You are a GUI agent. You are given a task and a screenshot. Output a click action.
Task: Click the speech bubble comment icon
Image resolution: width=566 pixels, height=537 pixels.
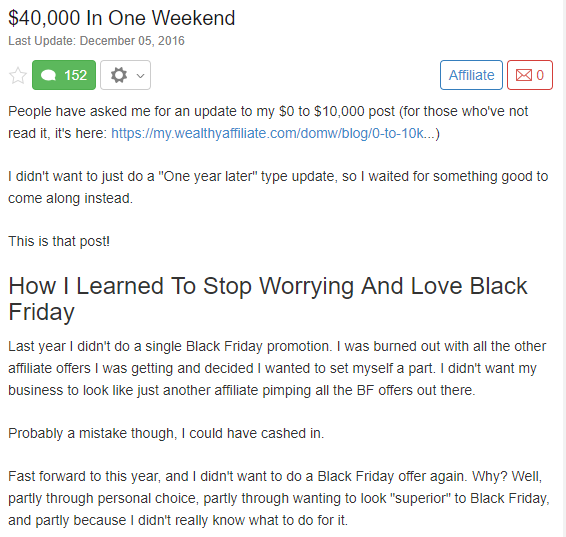point(48,75)
